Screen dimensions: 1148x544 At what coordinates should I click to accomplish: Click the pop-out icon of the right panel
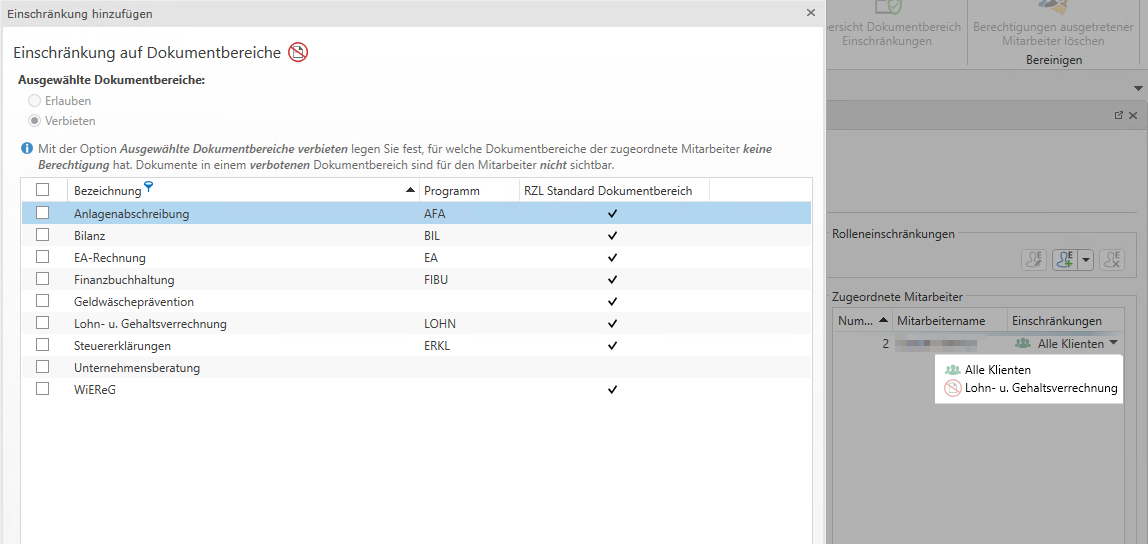(1118, 116)
